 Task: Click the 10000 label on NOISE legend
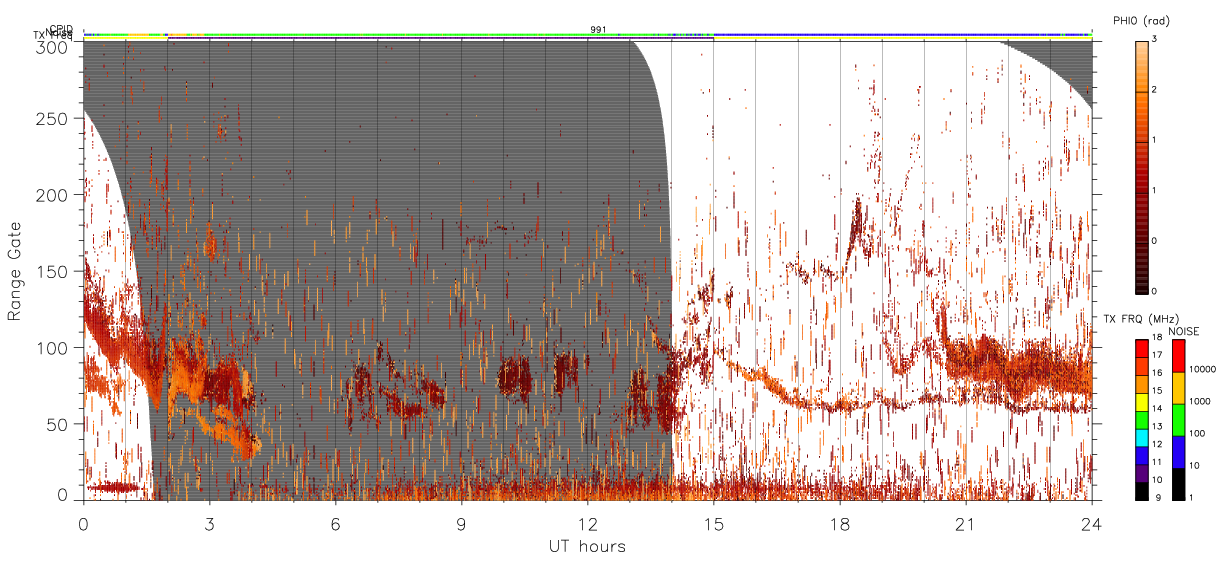(x=1205, y=370)
